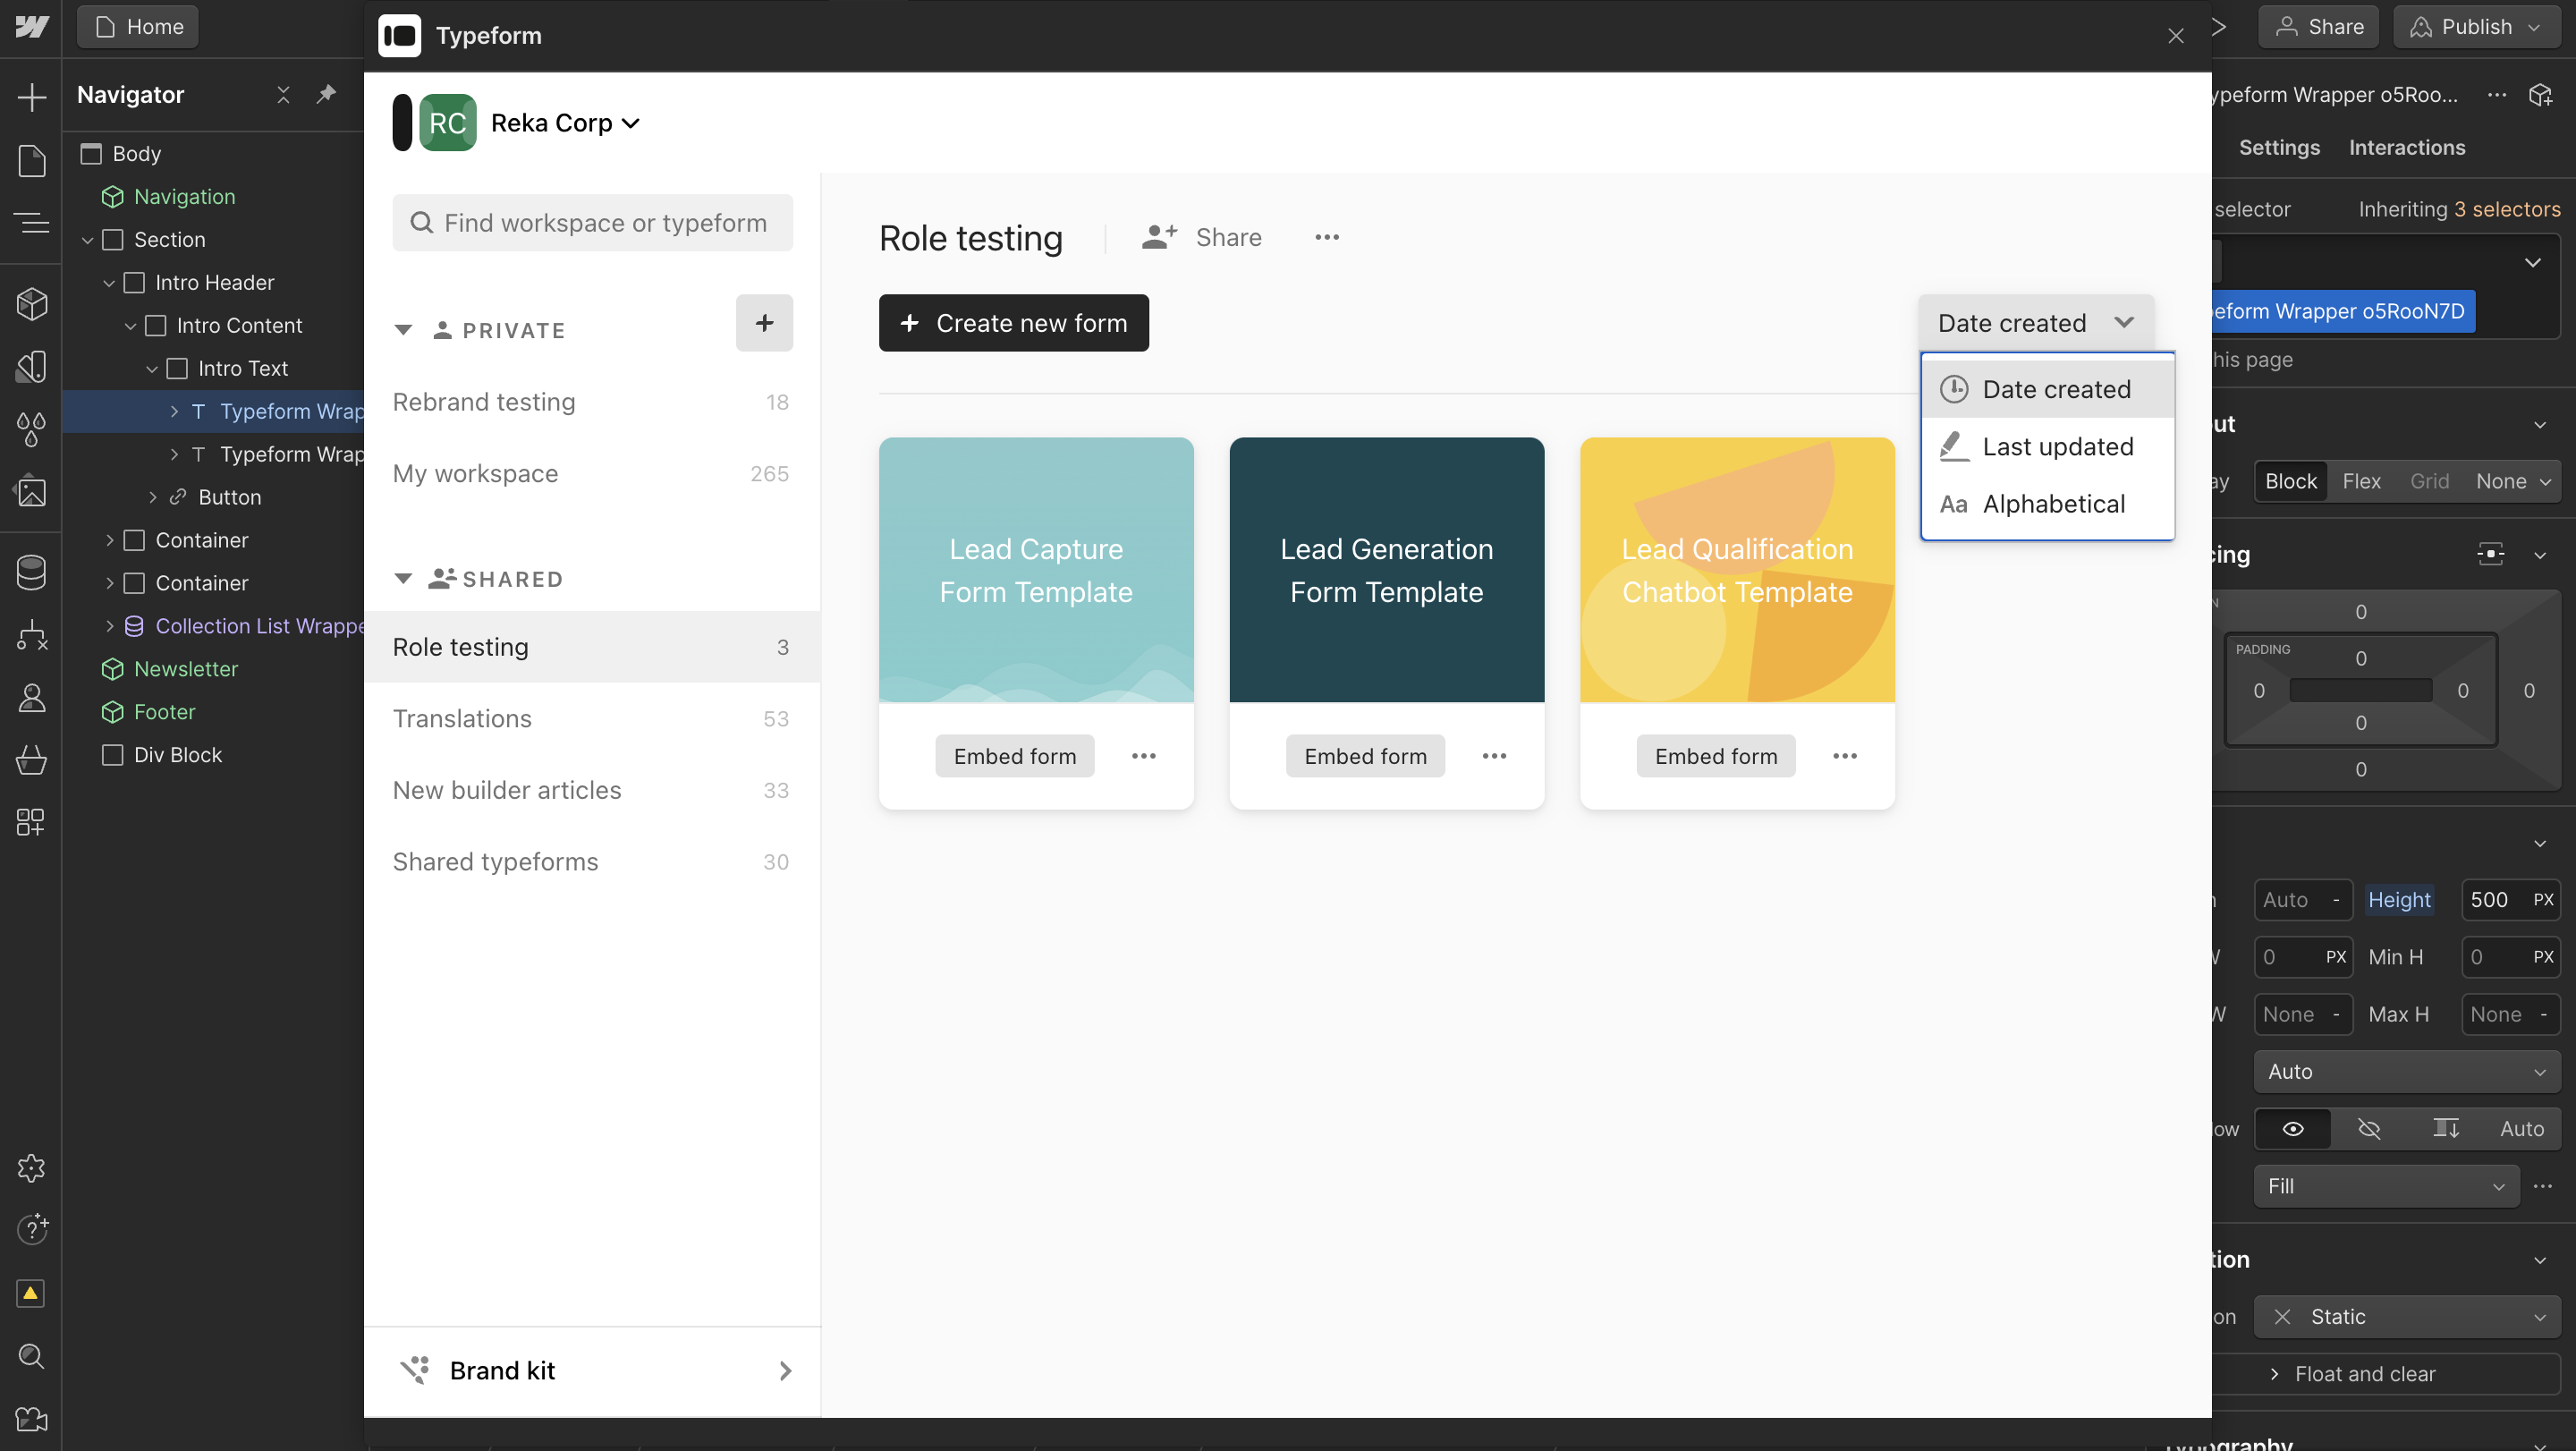This screenshot has height=1451, width=2576.
Task: Open options menu for Lead Capture form
Action: (1143, 756)
